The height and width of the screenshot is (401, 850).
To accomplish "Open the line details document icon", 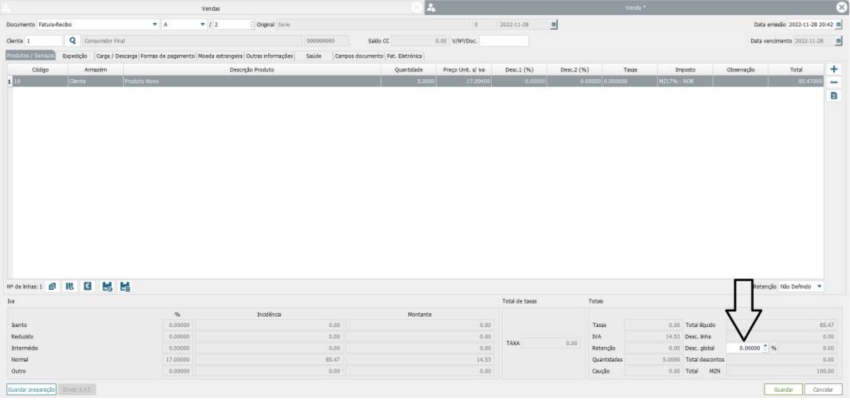I will (835, 95).
